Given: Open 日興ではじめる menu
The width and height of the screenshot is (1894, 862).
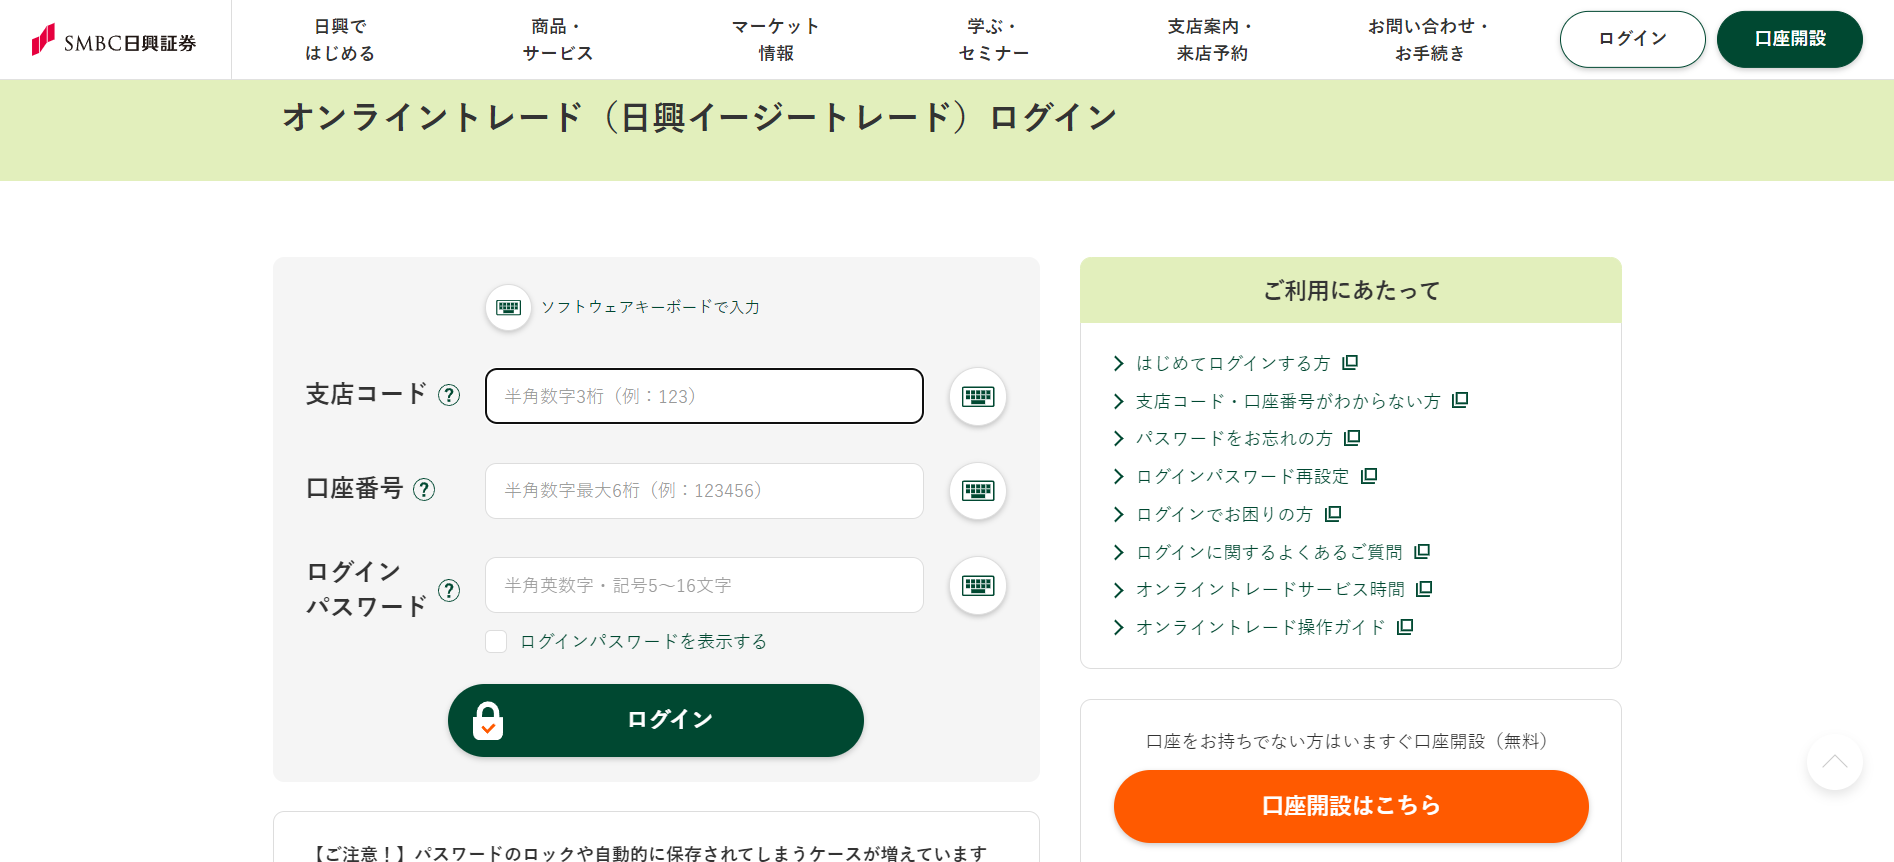Looking at the screenshot, I should coord(340,40).
